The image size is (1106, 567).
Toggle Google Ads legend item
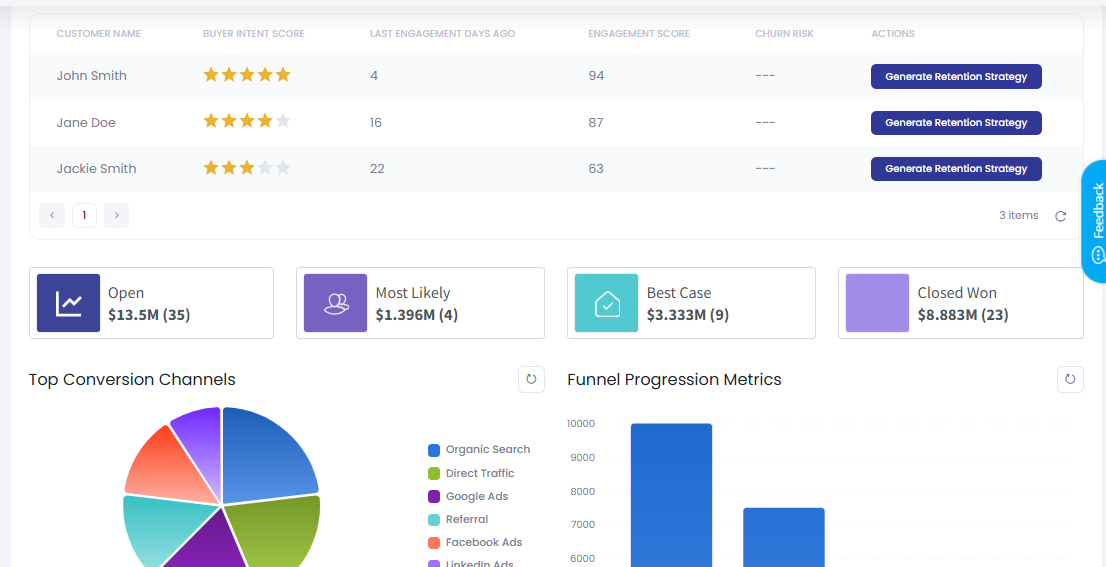pyautogui.click(x=476, y=496)
